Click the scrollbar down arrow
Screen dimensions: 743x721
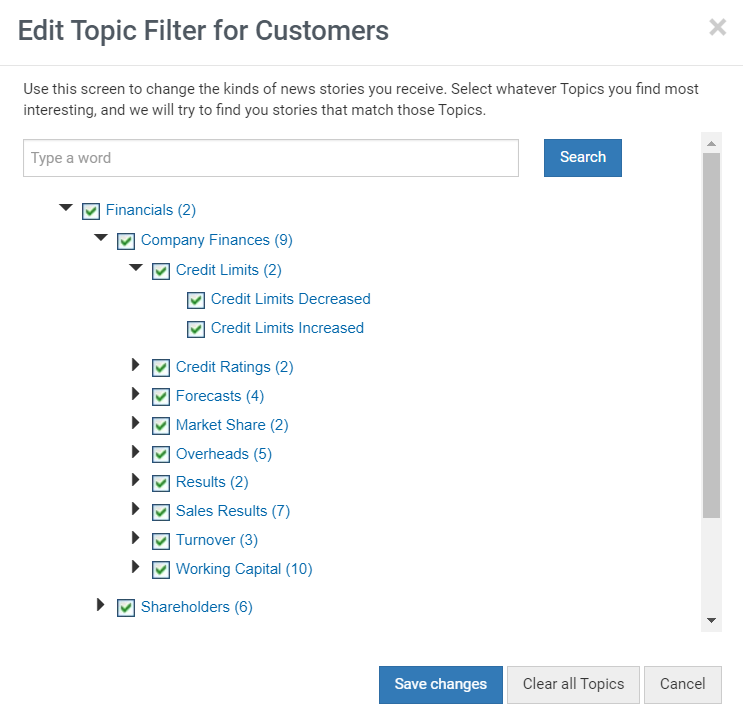tap(711, 621)
